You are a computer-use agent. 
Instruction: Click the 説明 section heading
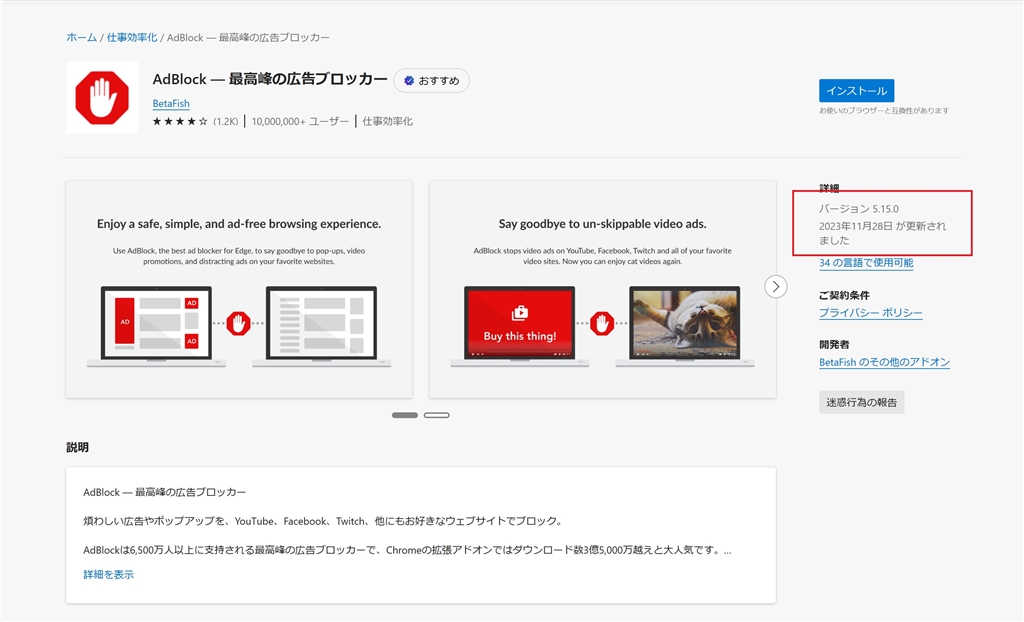[x=77, y=448]
